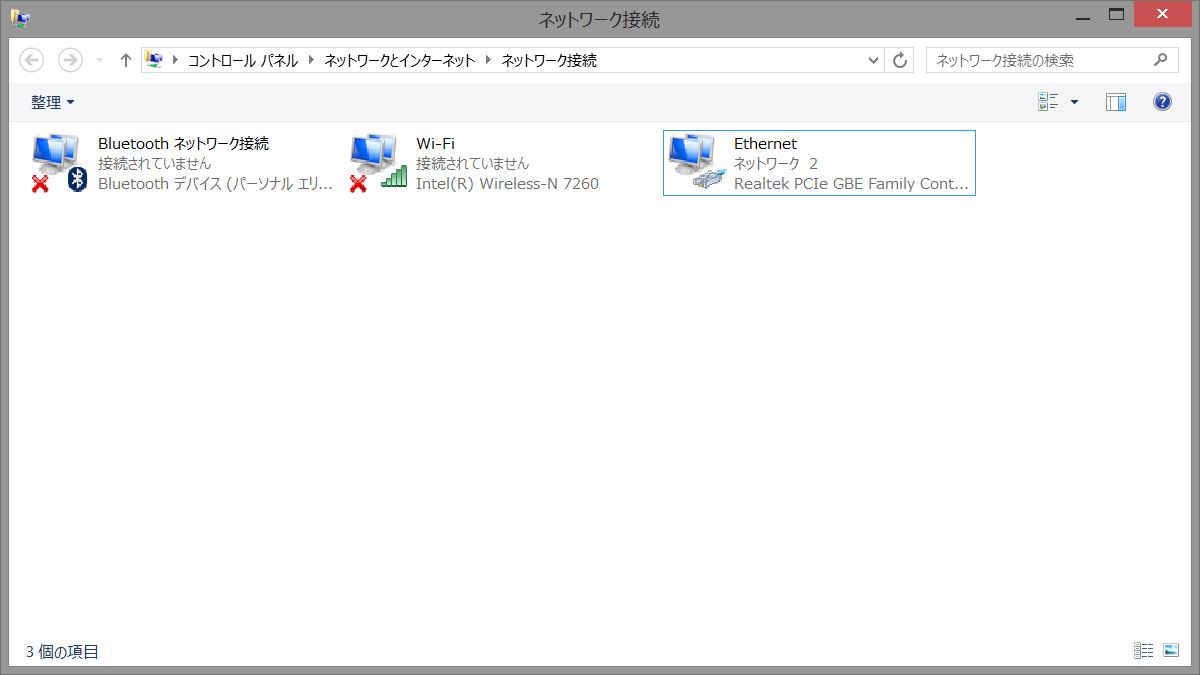Go up one folder level

[x=125, y=60]
